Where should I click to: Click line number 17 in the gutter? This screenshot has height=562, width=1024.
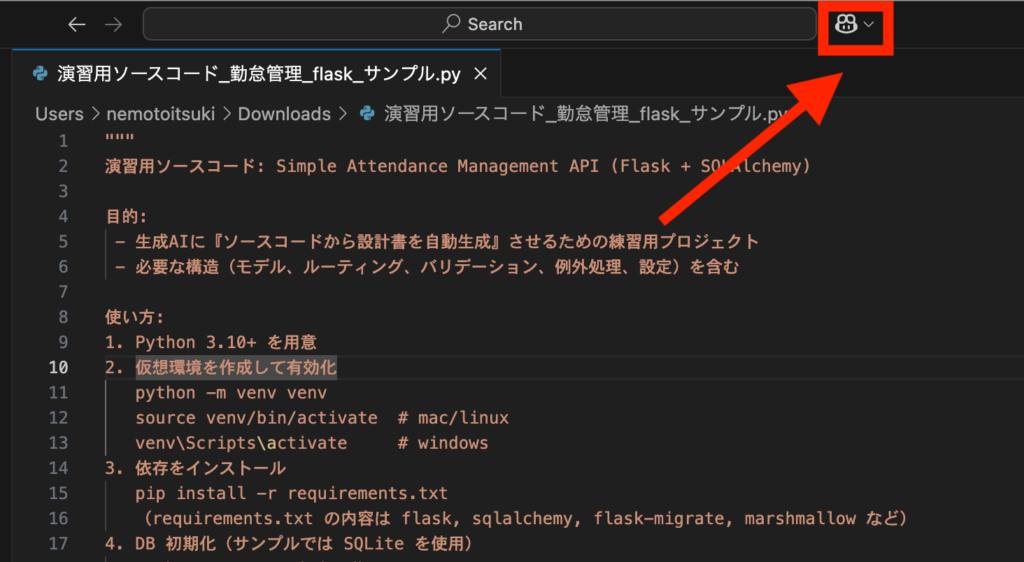(x=58, y=544)
